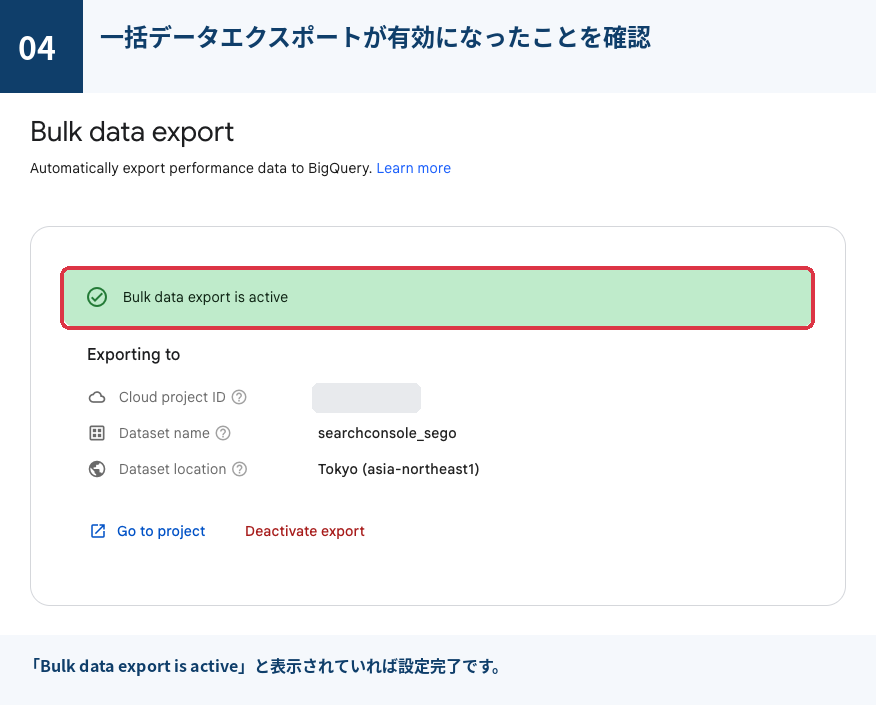Click the Dataset location globe icon
Viewport: 876px width, 705px height.
click(x=97, y=469)
